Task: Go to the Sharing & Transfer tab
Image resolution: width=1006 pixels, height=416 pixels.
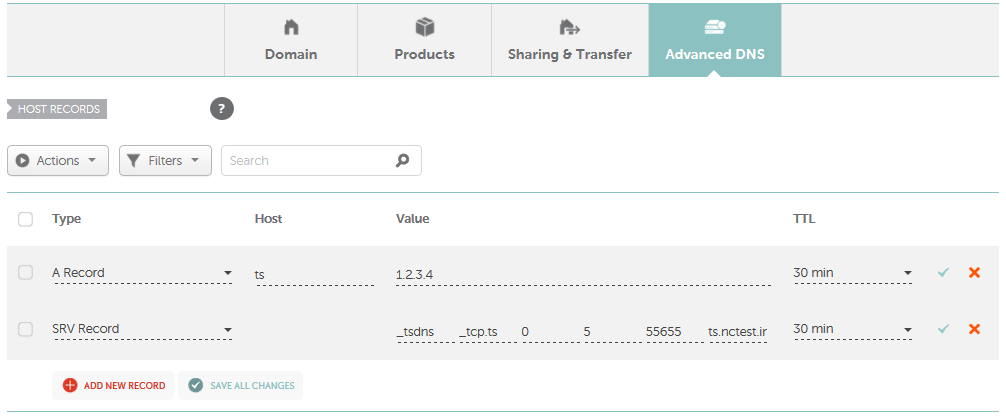Action: [570, 40]
